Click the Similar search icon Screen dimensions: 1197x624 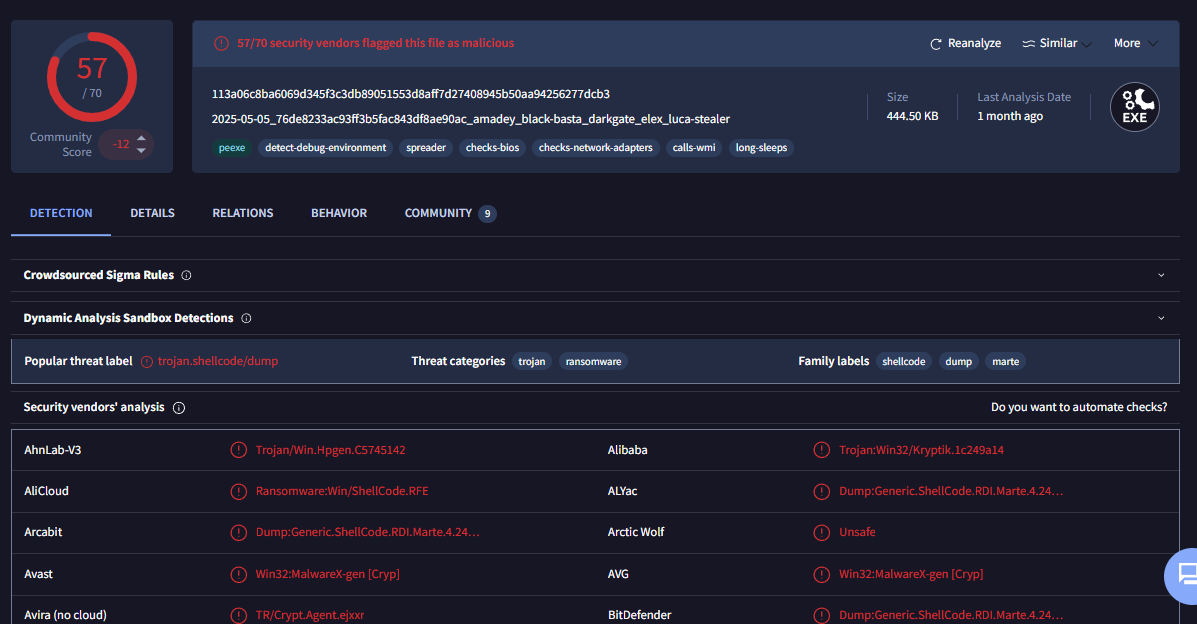pos(1028,44)
